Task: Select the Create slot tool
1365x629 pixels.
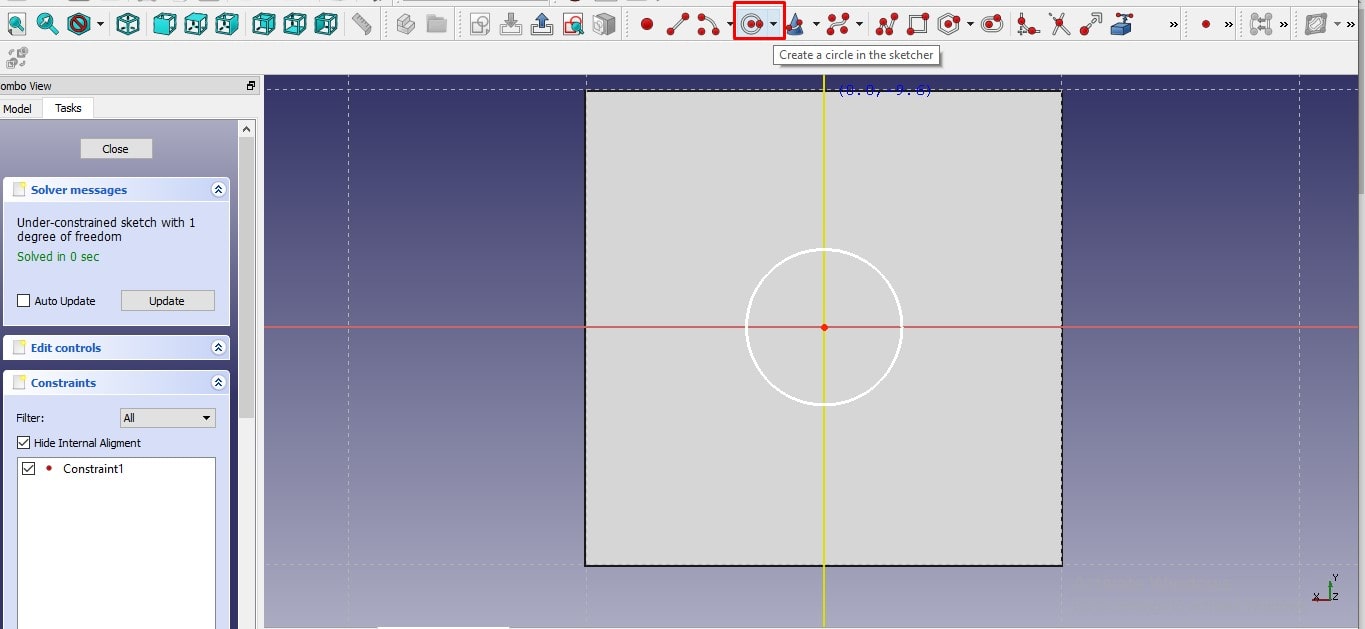Action: point(992,23)
